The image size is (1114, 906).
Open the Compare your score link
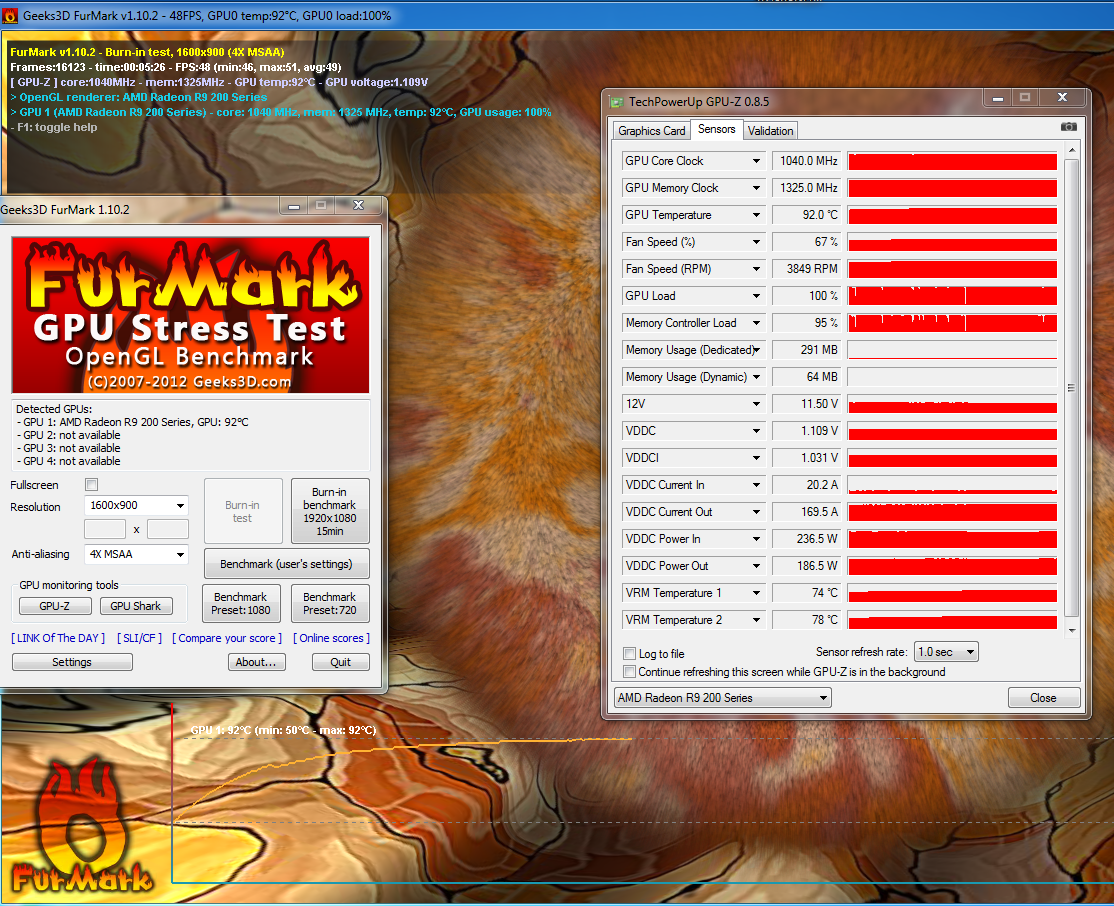227,638
